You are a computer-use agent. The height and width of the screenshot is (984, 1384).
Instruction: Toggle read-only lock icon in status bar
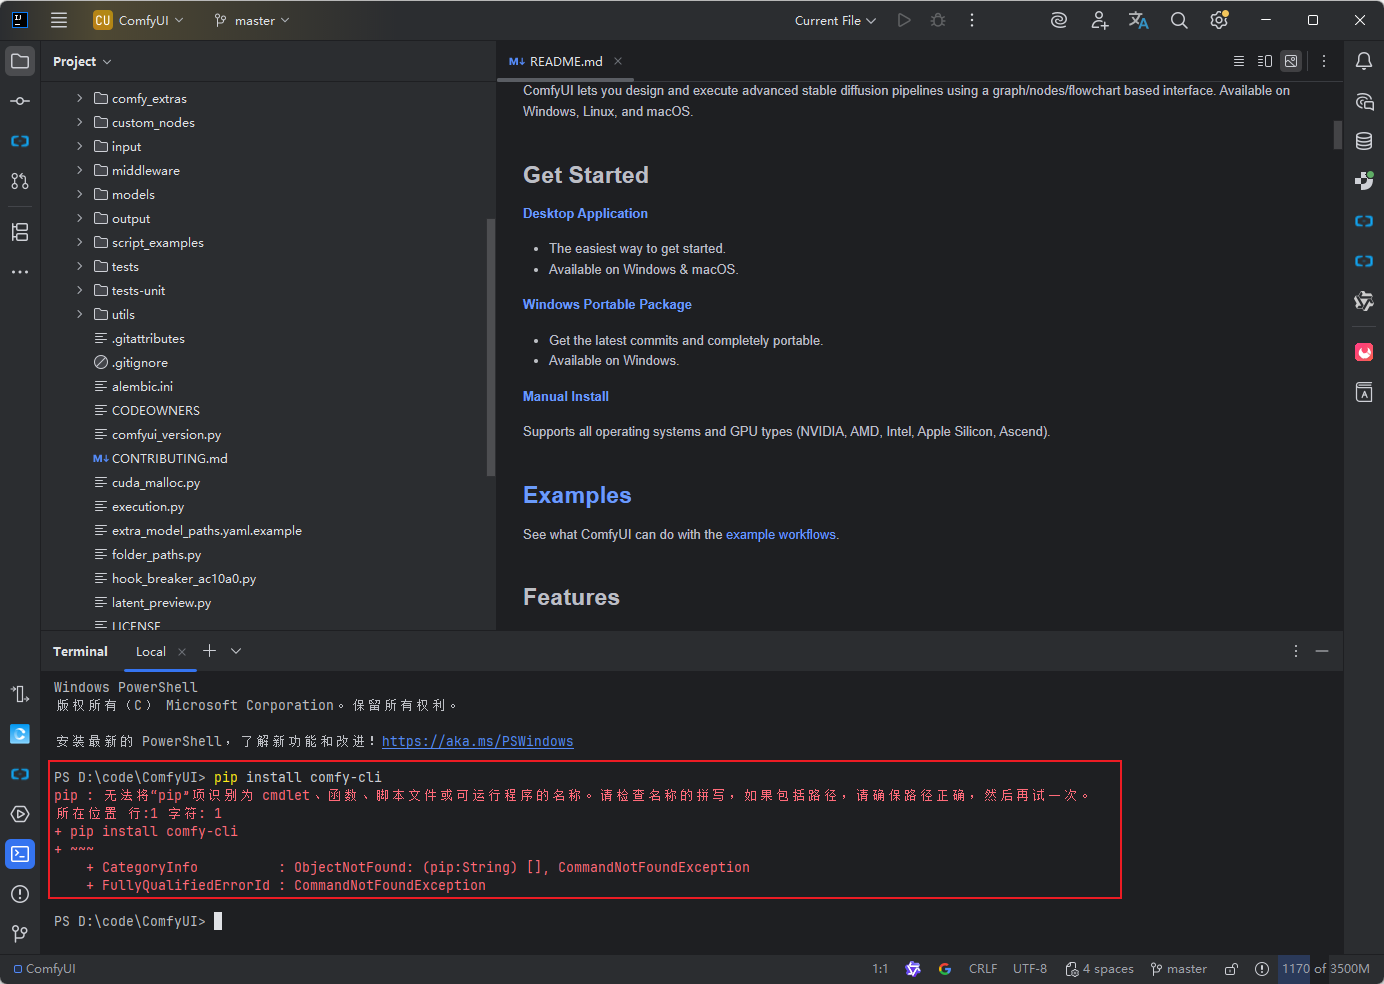[1232, 969]
